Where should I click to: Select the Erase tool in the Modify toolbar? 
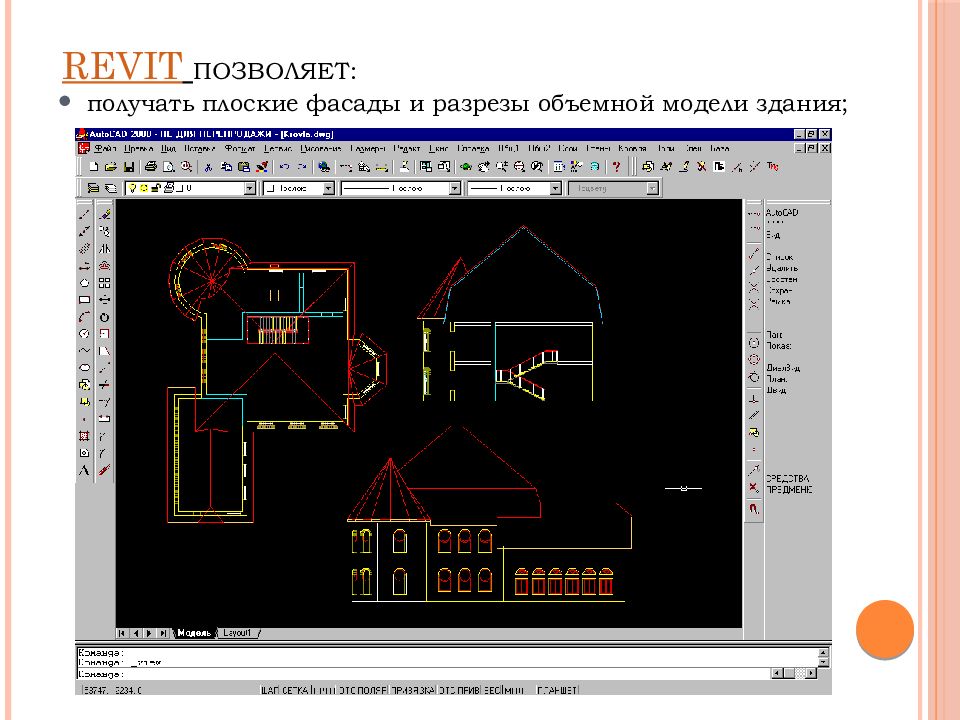[x=105, y=214]
